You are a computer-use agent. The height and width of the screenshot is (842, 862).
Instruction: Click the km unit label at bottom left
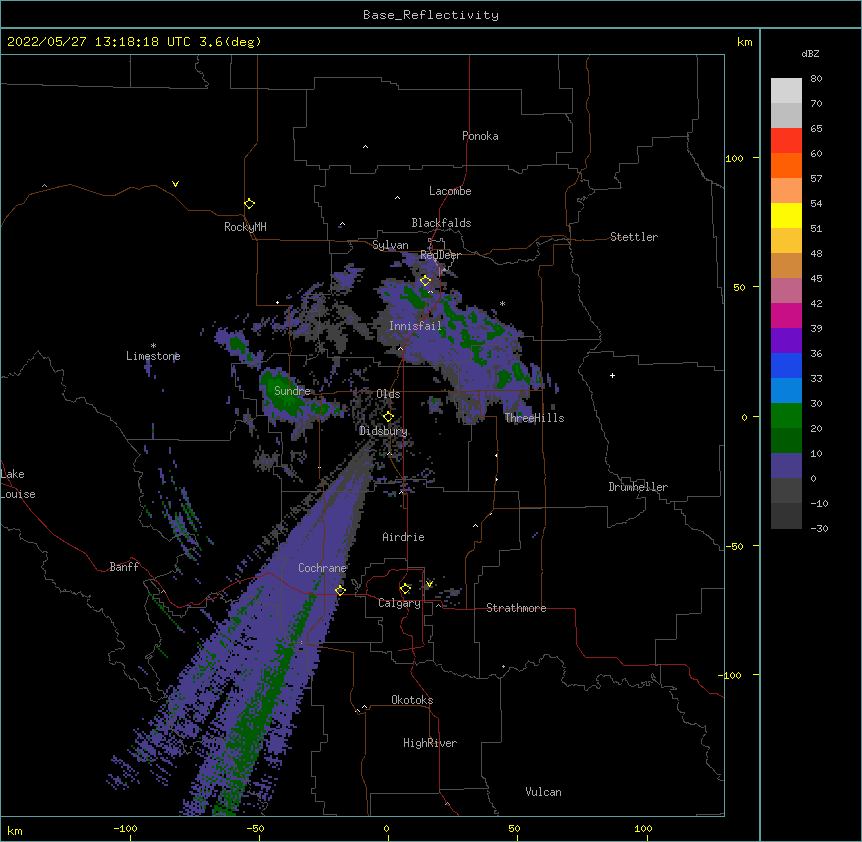click(x=14, y=830)
